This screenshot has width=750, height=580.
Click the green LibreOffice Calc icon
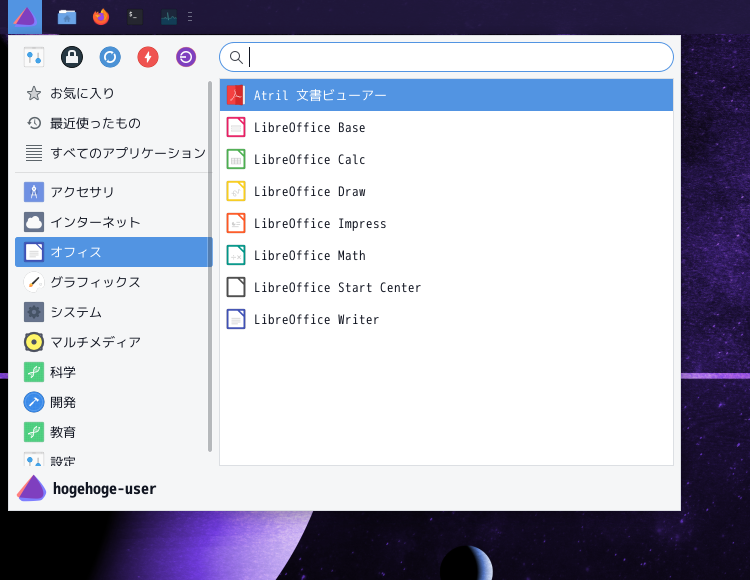pyautogui.click(x=236, y=159)
